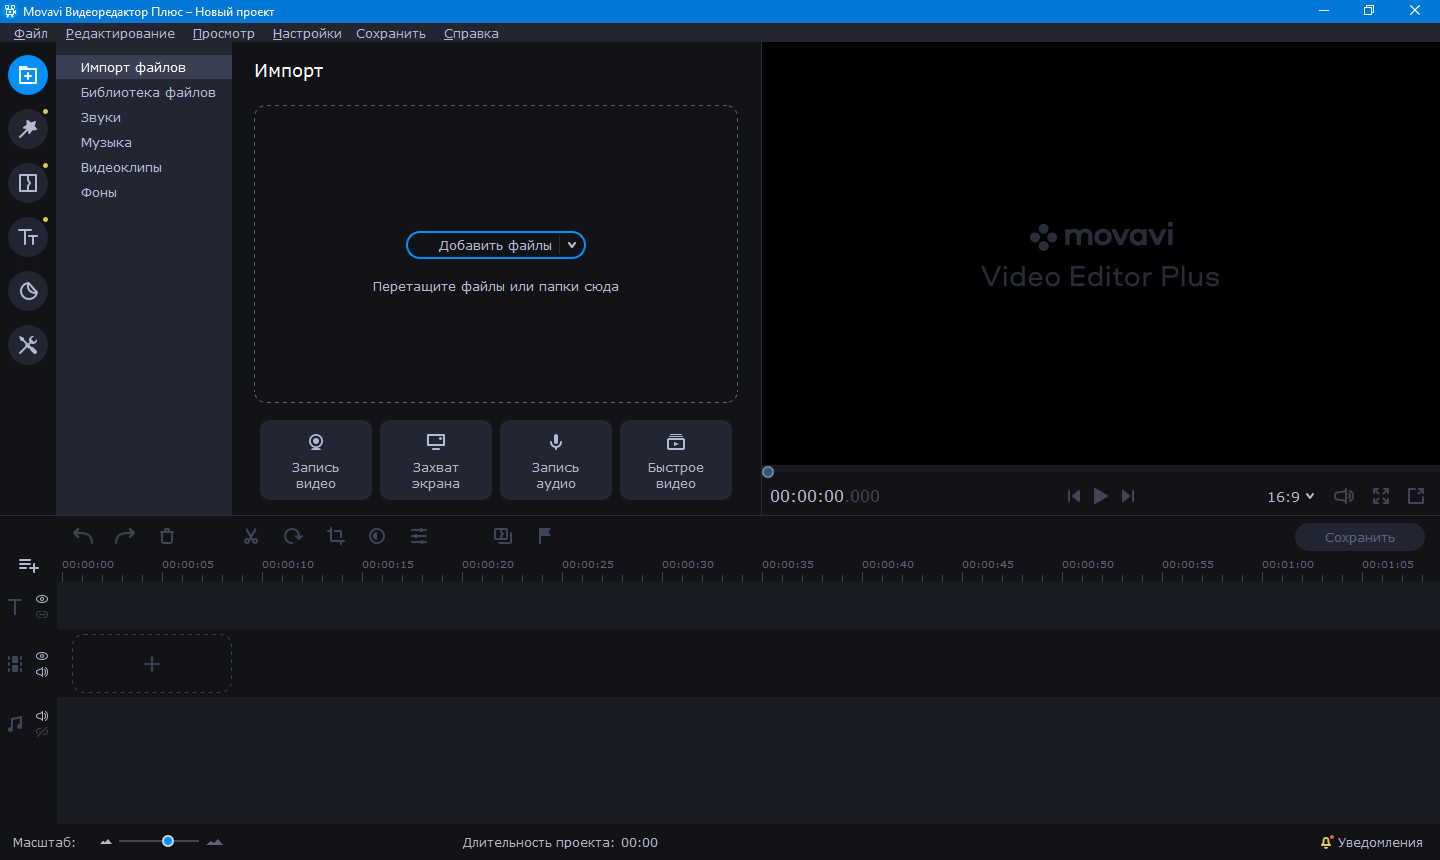Viewport: 1440px width, 860px height.
Task: Click the Undo arrow in timeline toolbar
Action: point(83,536)
